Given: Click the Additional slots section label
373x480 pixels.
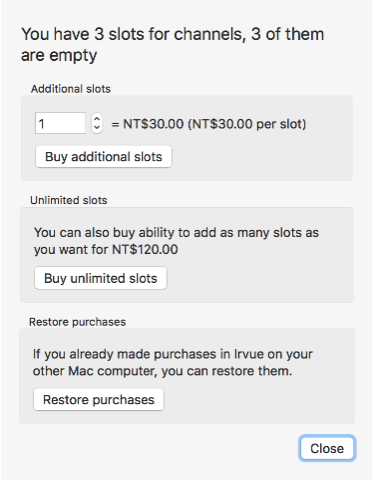Looking at the screenshot, I should pyautogui.click(x=71, y=89).
